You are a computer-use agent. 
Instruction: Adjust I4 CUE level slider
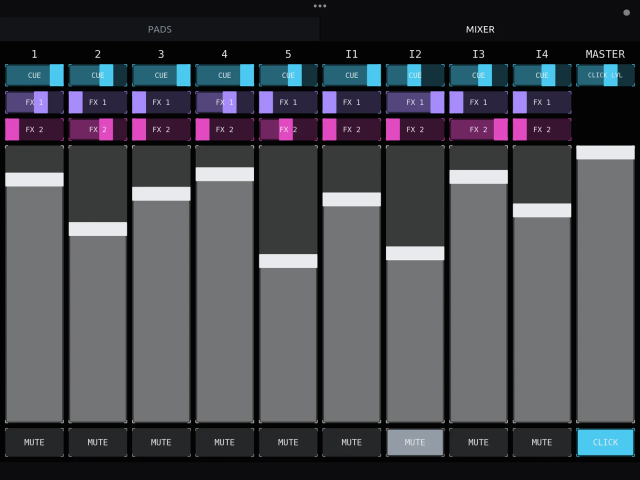542,75
